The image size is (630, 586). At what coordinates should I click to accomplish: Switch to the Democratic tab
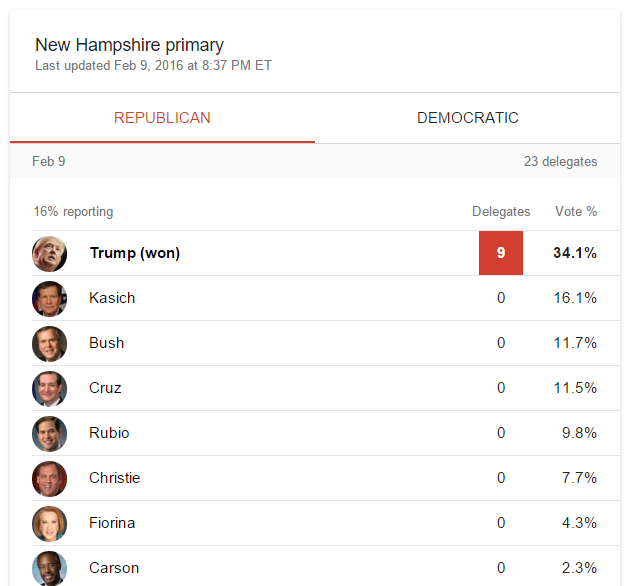[x=467, y=118]
